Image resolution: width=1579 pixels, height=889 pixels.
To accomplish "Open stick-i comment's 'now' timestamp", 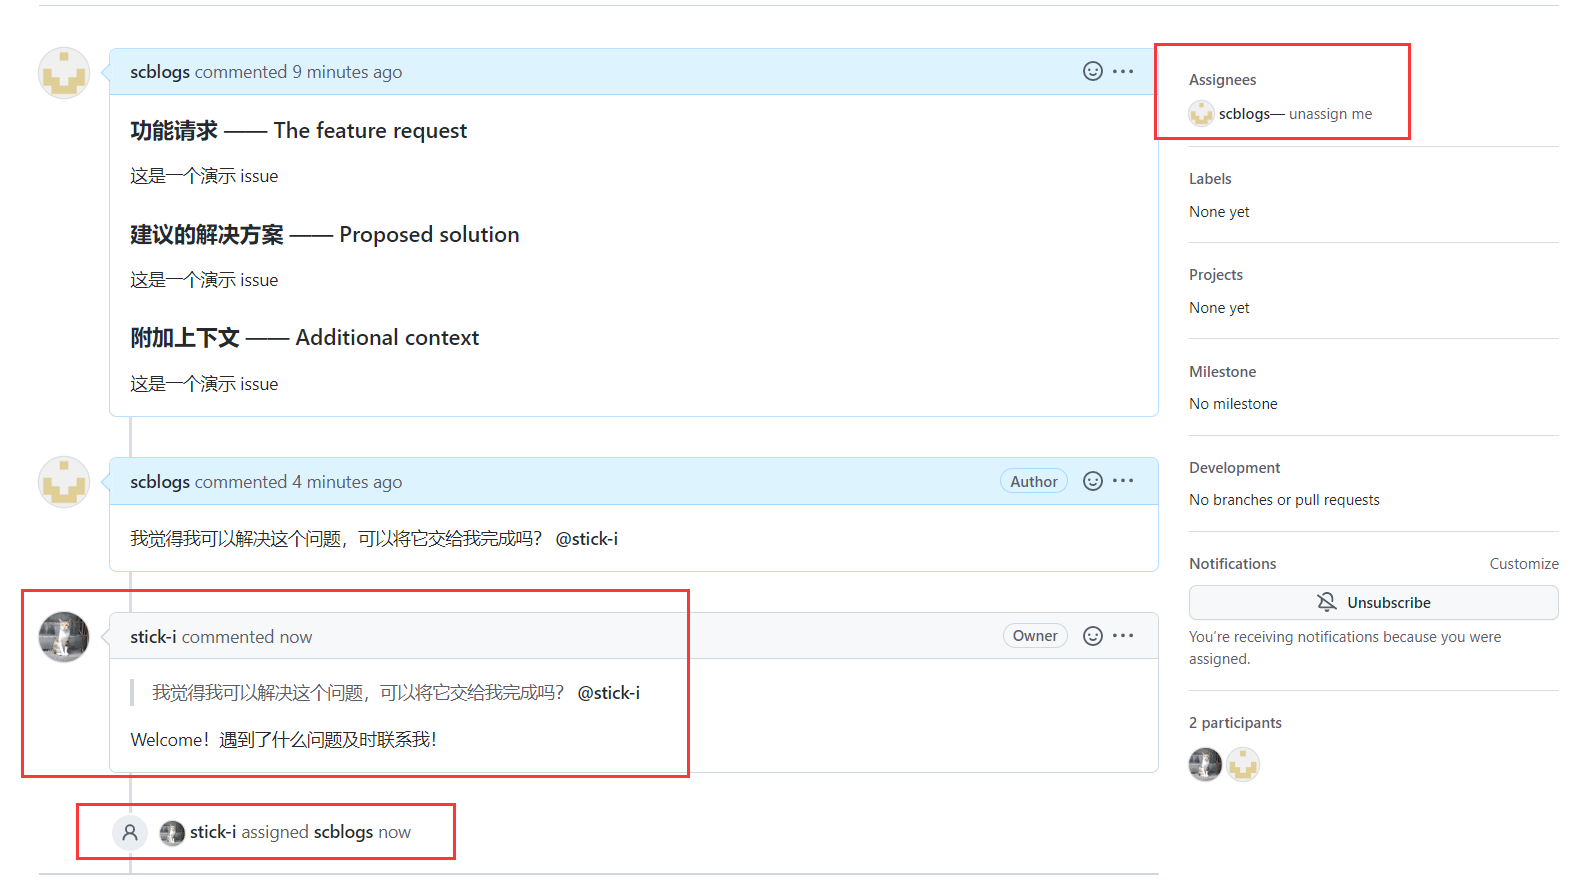I will [x=296, y=637].
